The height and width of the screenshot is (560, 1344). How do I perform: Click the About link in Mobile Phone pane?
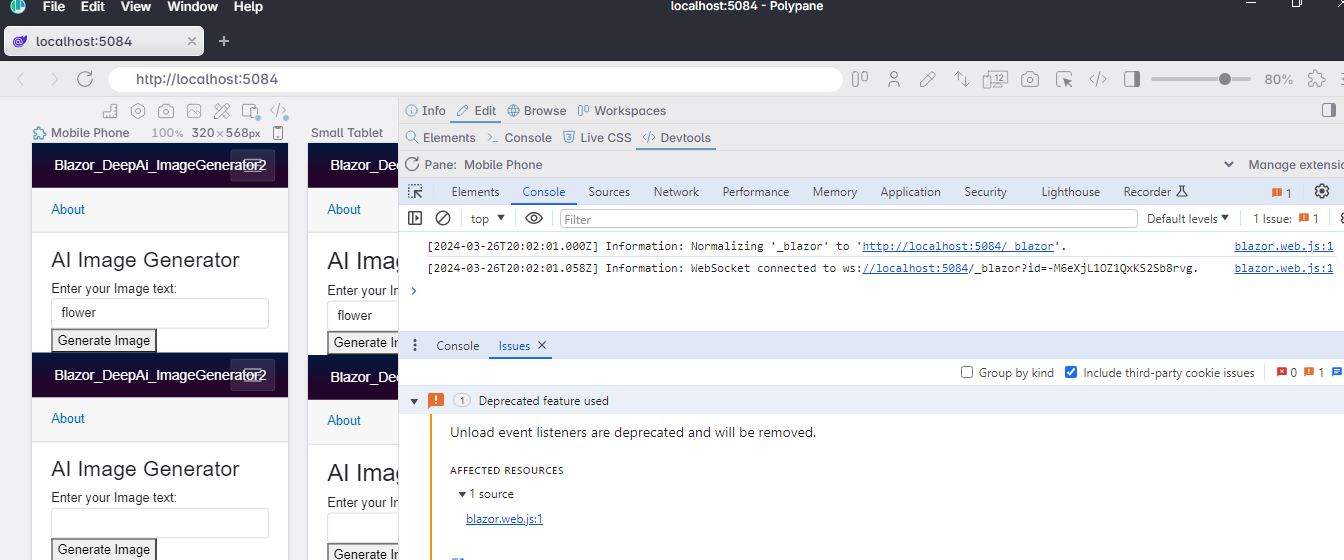point(68,209)
